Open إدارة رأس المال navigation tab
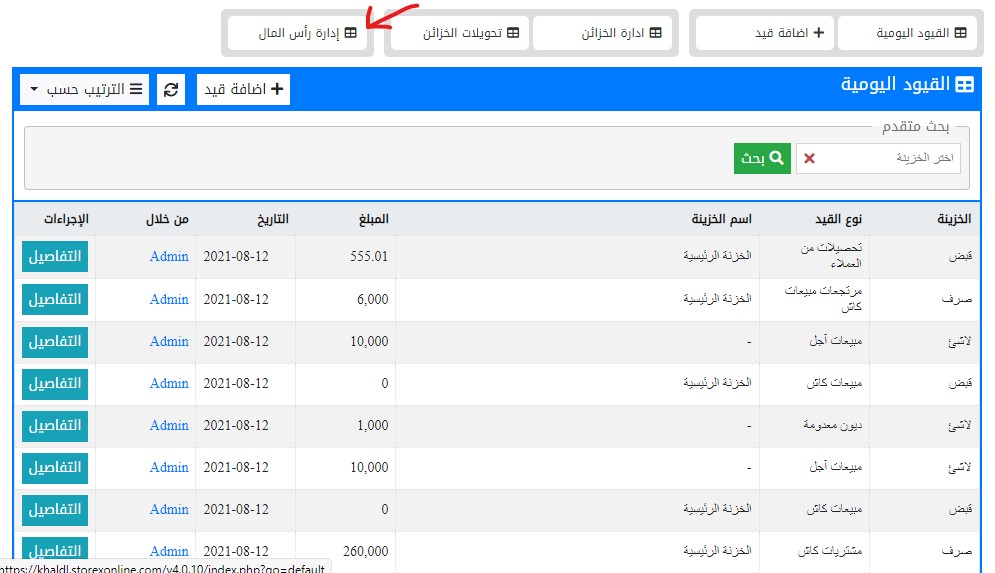The height and width of the screenshot is (573, 995). coord(298,33)
